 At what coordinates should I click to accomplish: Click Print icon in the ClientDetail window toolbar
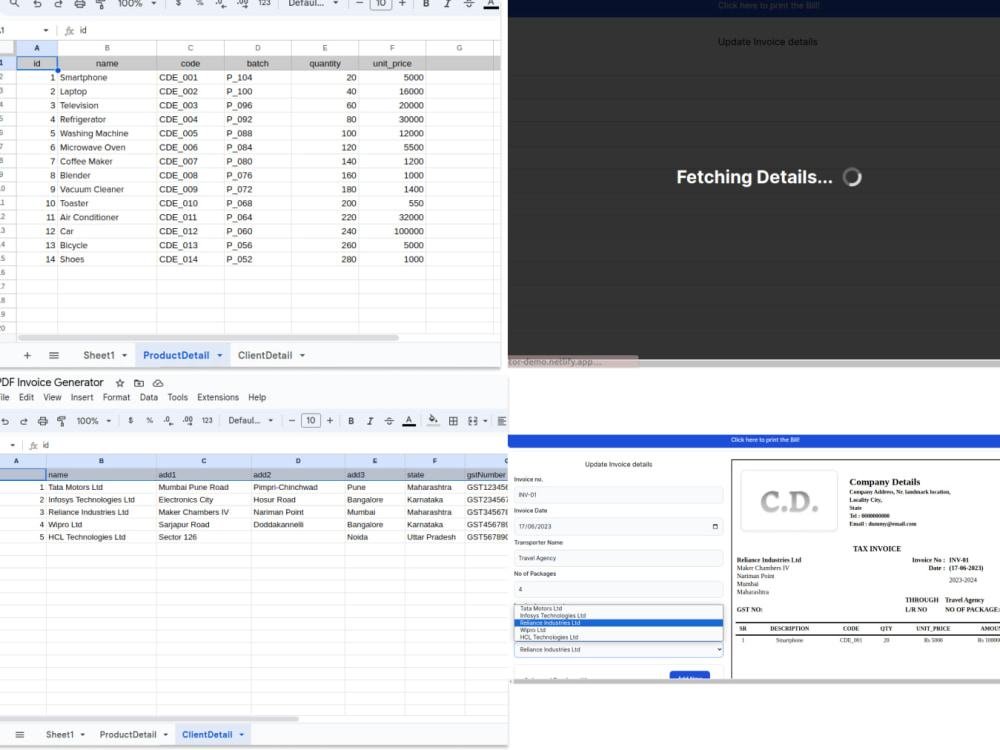[x=43, y=421]
